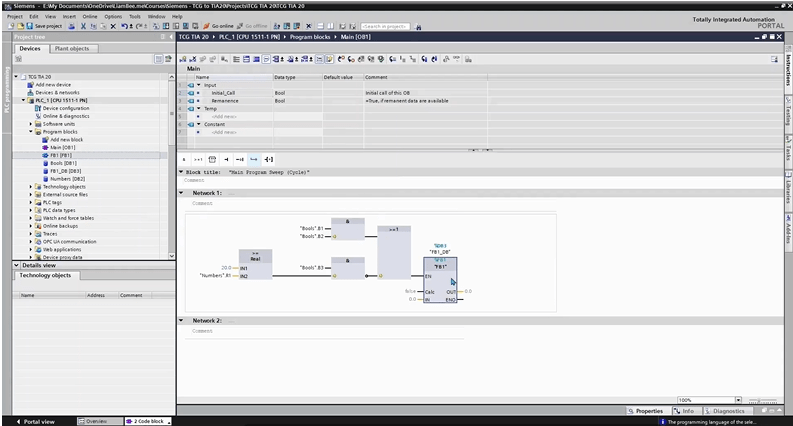Viewport: 793px width, 426px height.
Task: Open Device configuration for PLC_1
Action: 64,108
